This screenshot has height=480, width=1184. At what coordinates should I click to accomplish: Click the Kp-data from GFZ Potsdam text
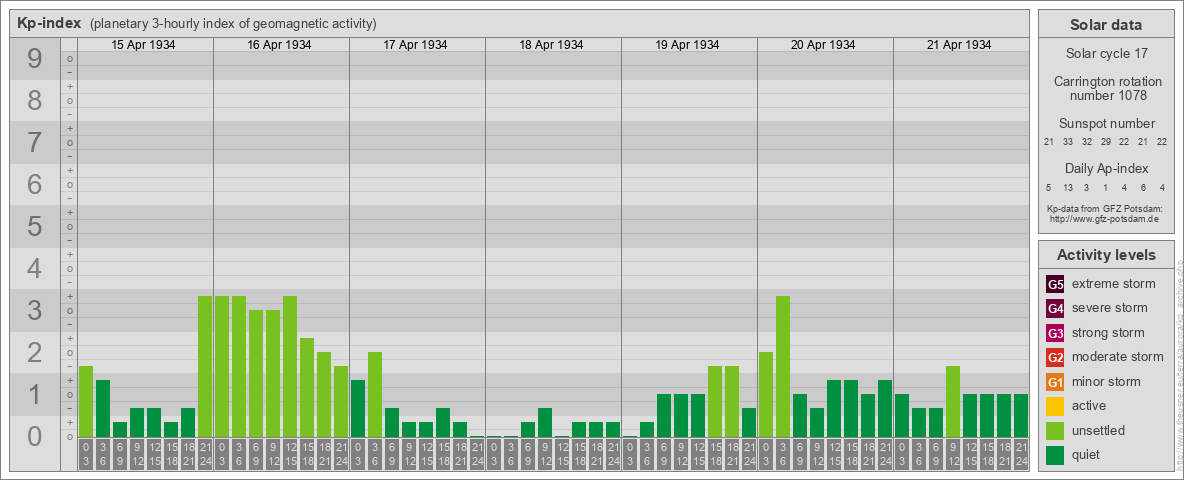(1103, 208)
